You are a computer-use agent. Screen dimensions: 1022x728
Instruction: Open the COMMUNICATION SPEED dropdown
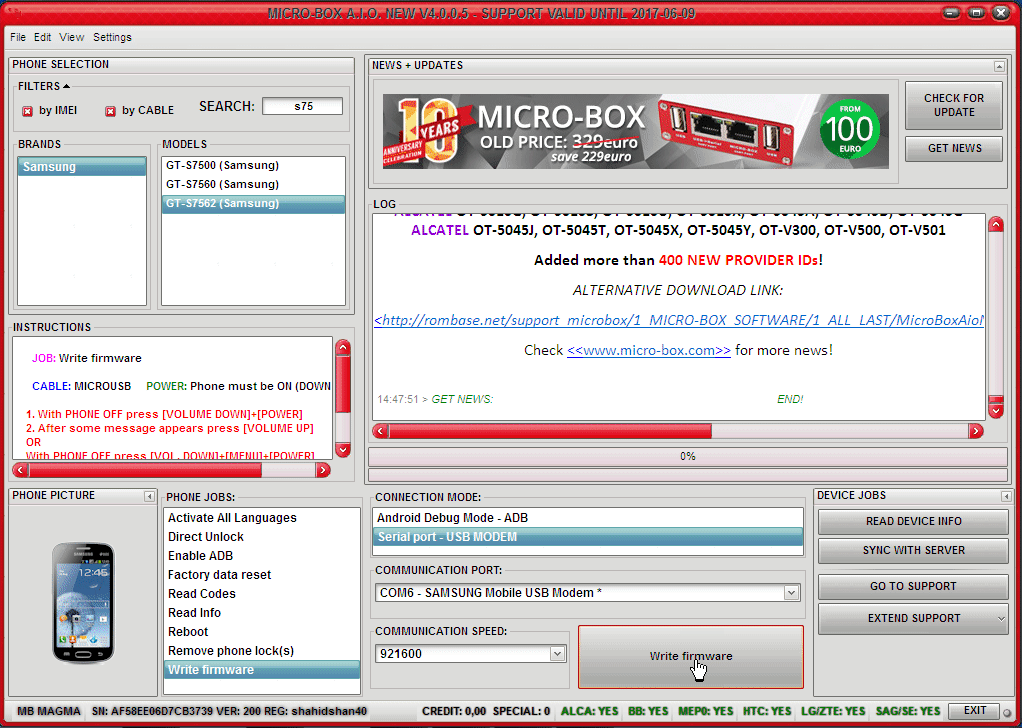(557, 654)
